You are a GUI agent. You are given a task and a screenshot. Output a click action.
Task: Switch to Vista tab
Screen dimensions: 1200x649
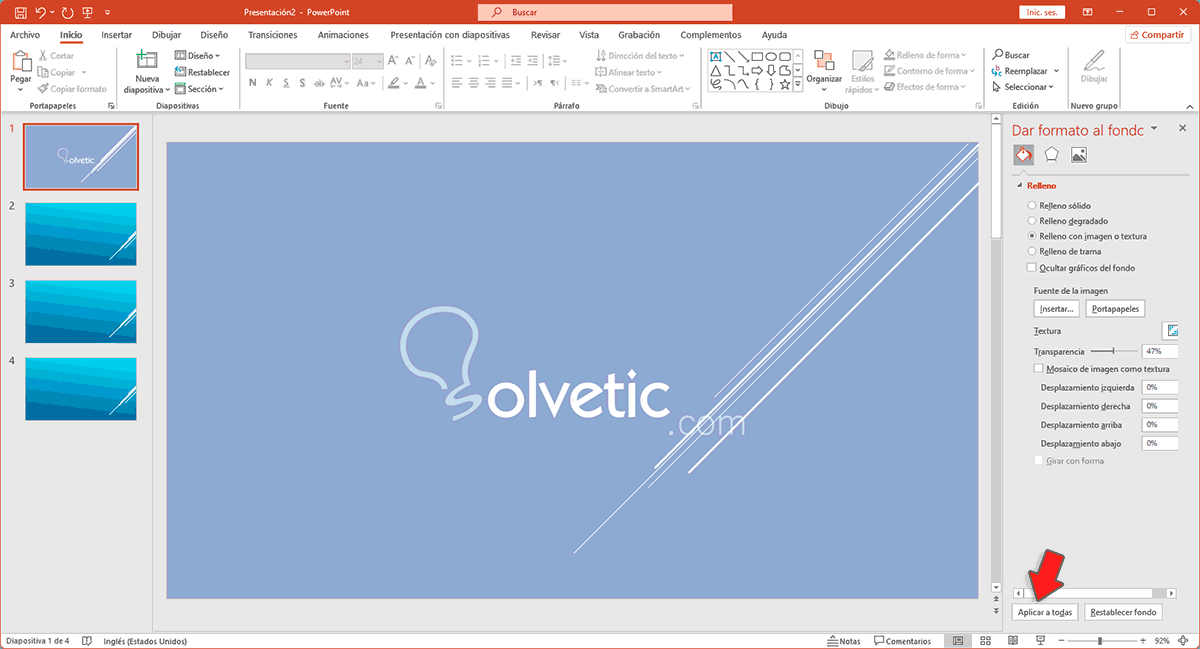click(589, 35)
